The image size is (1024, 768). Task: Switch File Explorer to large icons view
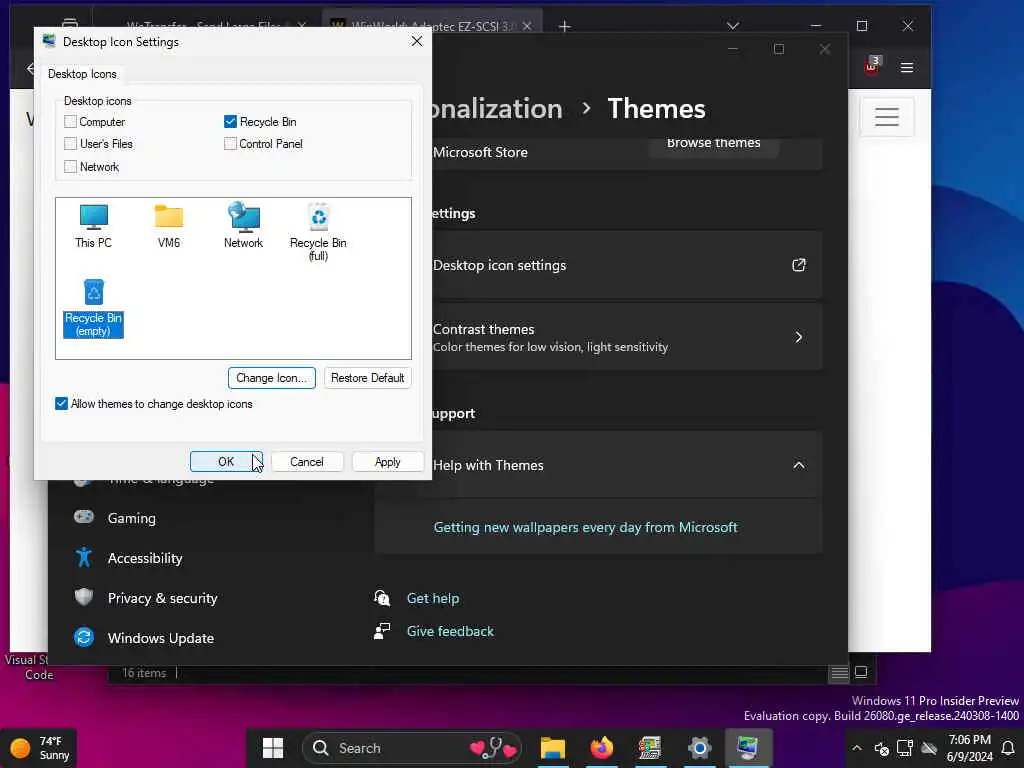coord(861,672)
